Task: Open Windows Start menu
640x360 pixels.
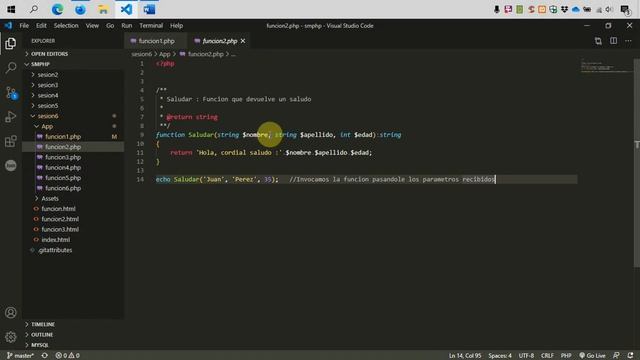Action: [x=11, y=9]
